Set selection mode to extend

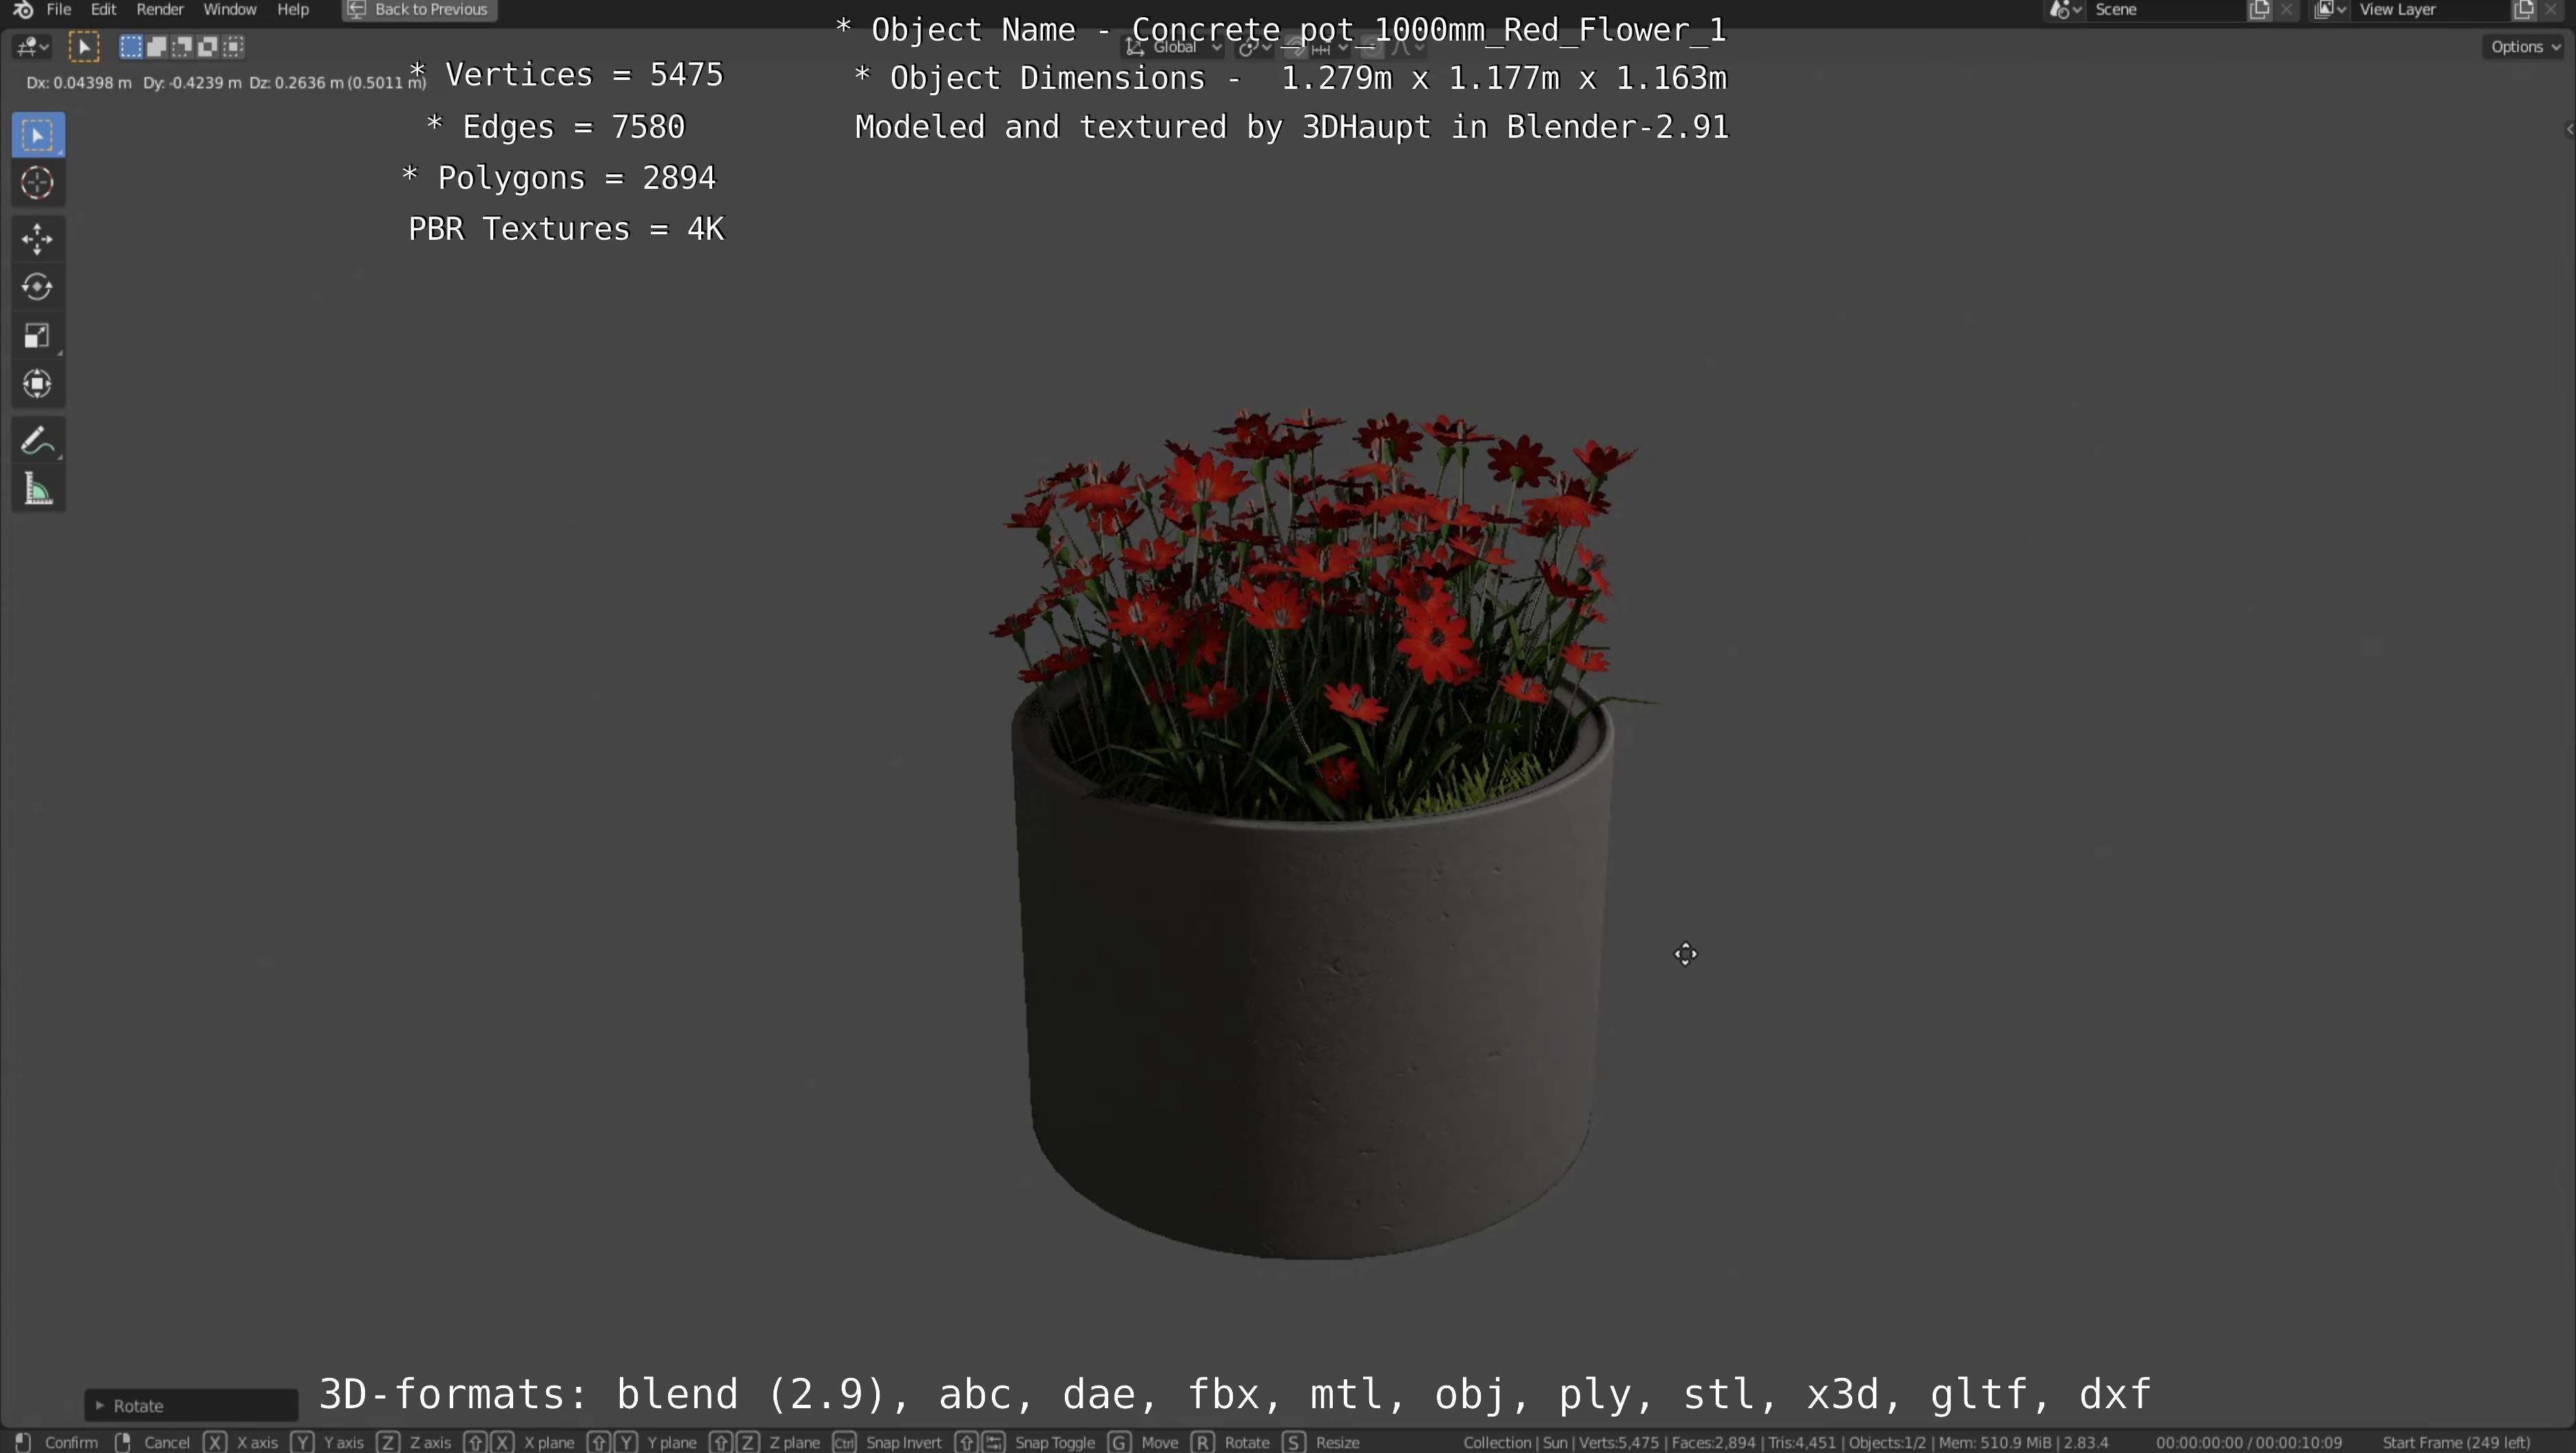tap(156, 46)
